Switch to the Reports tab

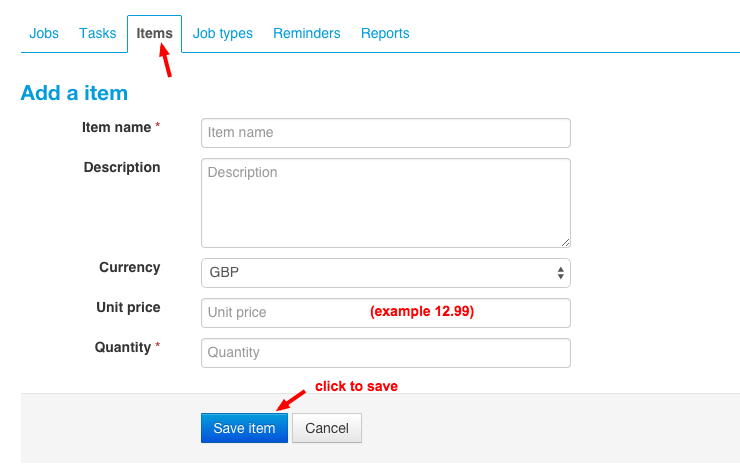click(x=385, y=33)
